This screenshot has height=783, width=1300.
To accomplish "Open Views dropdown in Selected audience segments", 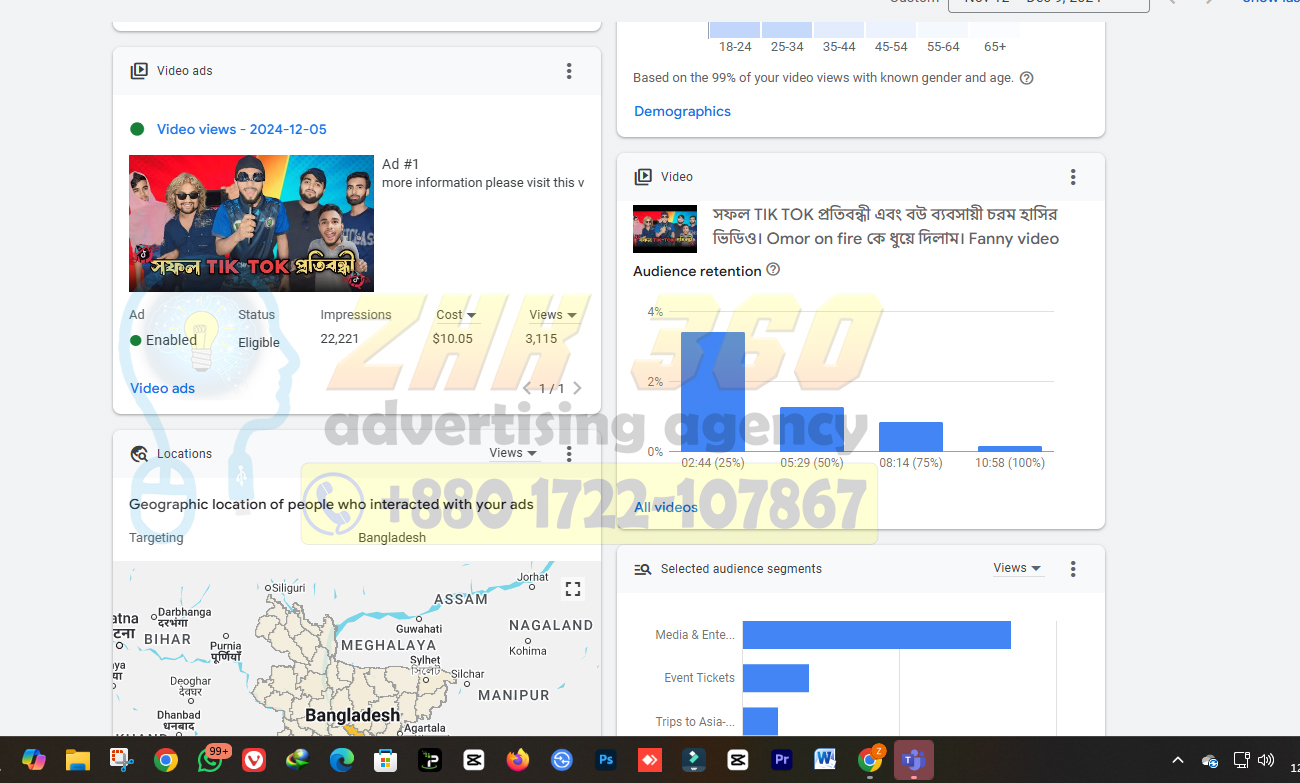I will point(1017,568).
